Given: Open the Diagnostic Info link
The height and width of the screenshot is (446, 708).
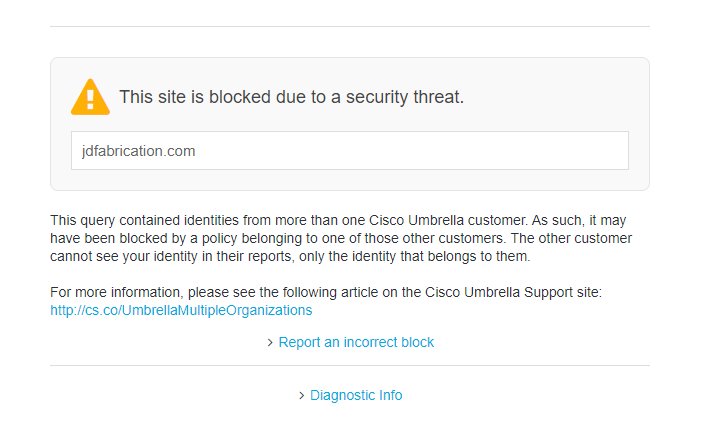Looking at the screenshot, I should coord(356,395).
